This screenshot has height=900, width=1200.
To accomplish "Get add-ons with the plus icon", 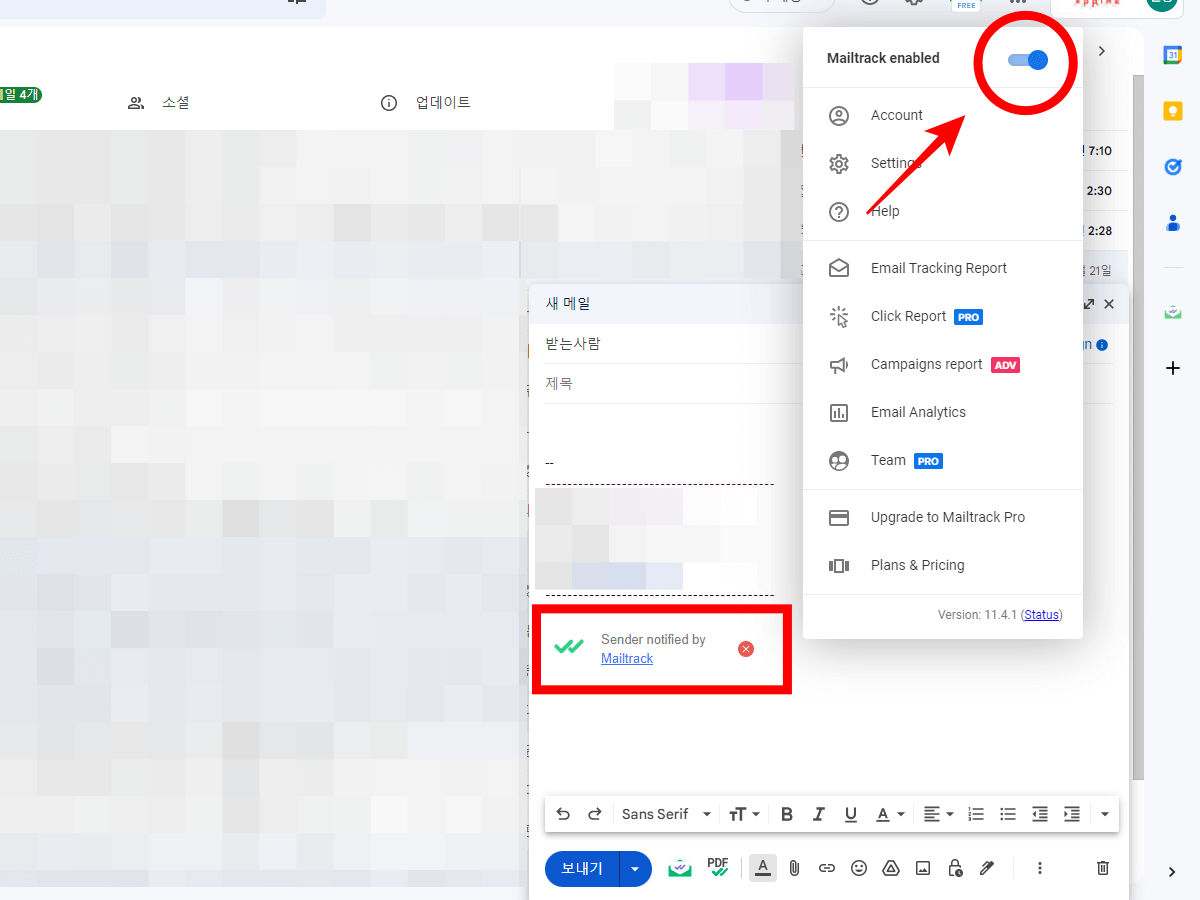I will point(1173,368).
